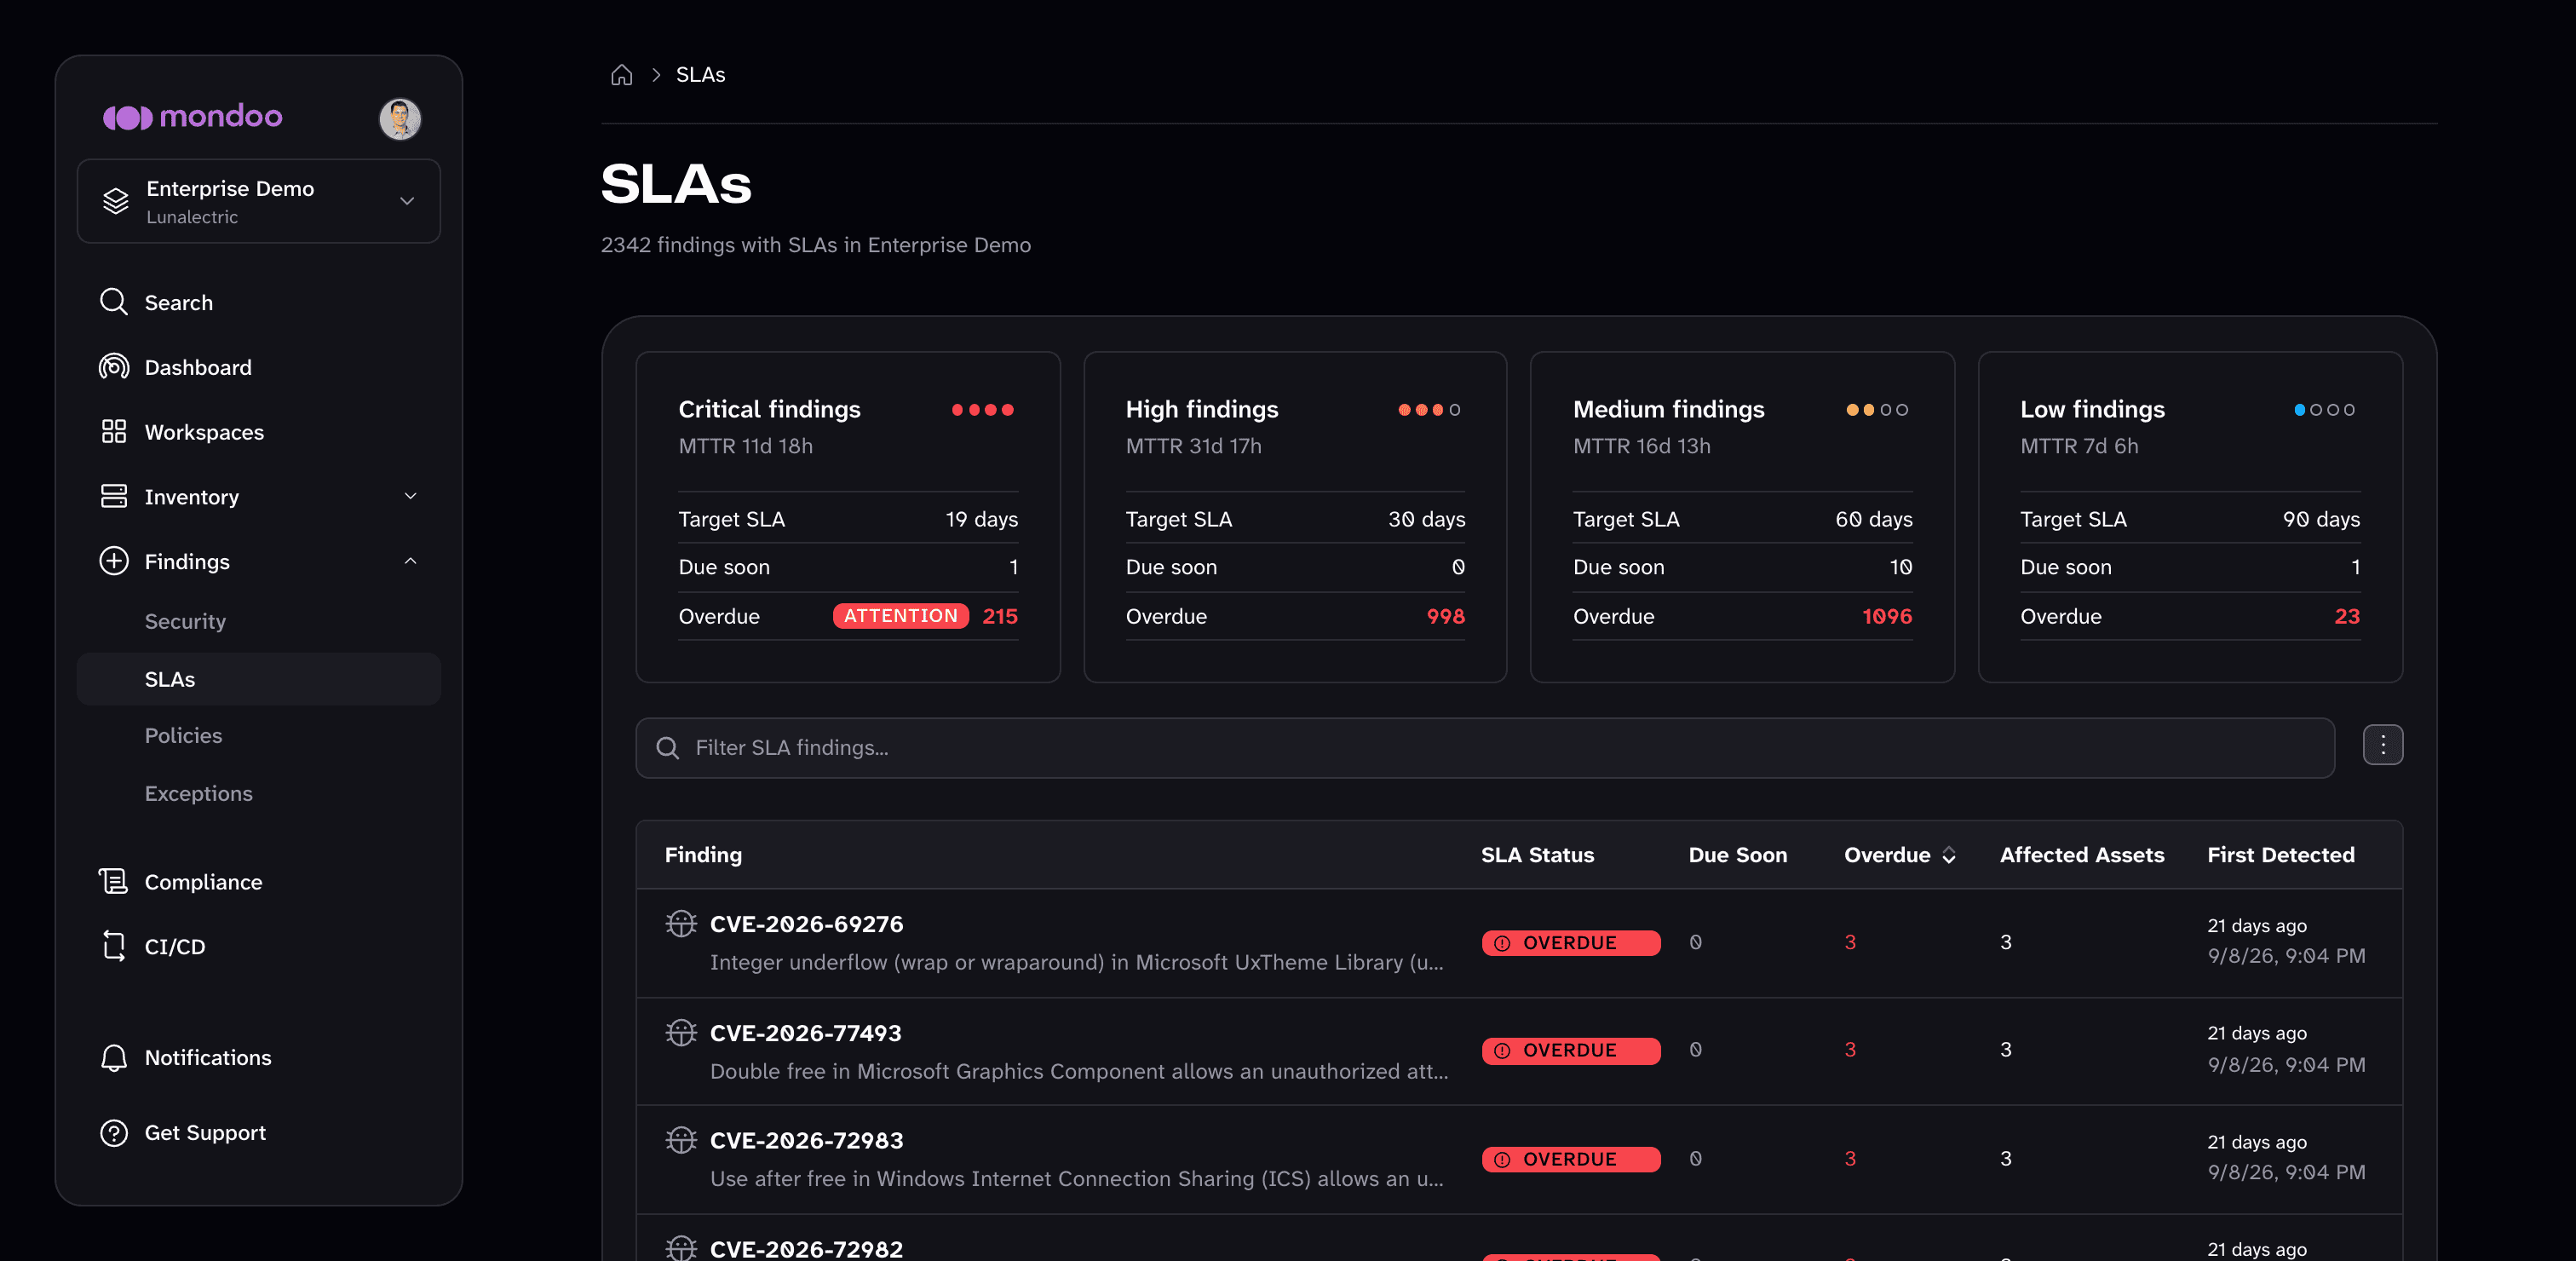Focus the Filter SLA findings input
2576x1261 pixels.
tap(1485, 748)
